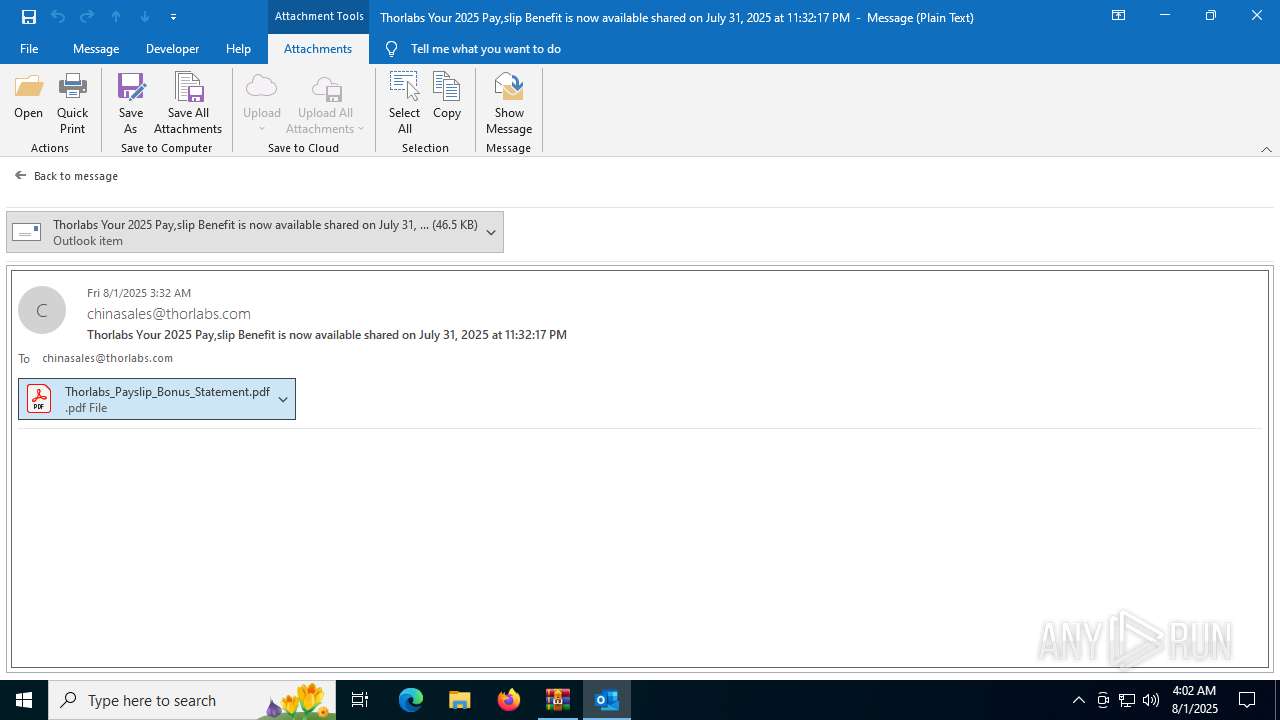Click the Attachment Tools contextual tab header
Viewport: 1280px width, 720px height.
coord(319,16)
